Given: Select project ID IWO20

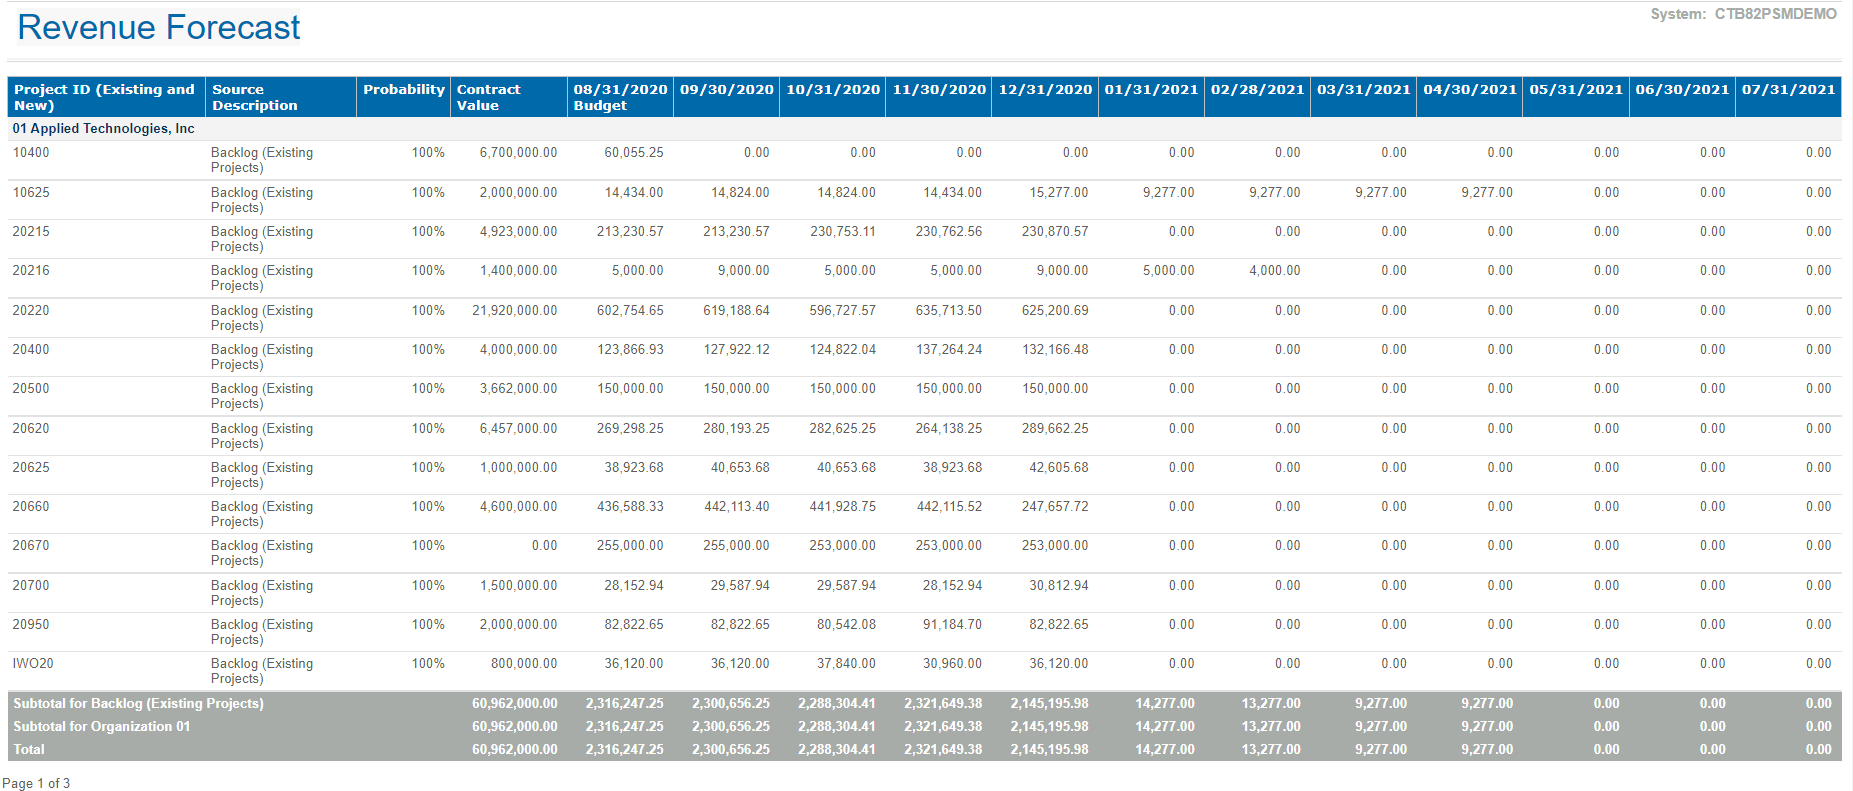Looking at the screenshot, I should click(x=33, y=664).
